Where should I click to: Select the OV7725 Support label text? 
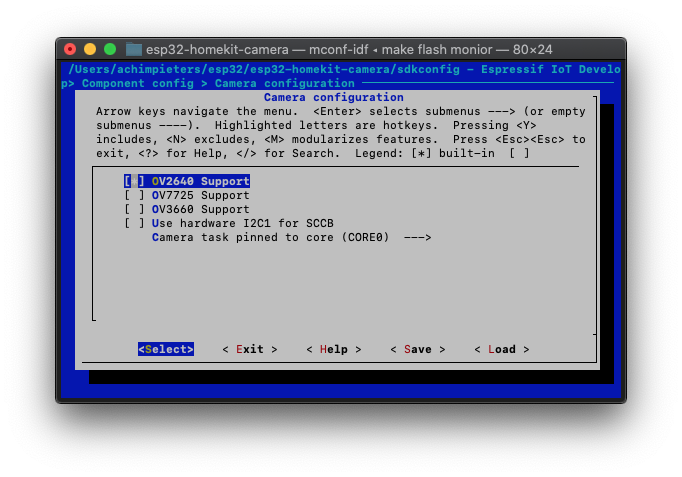(201, 195)
